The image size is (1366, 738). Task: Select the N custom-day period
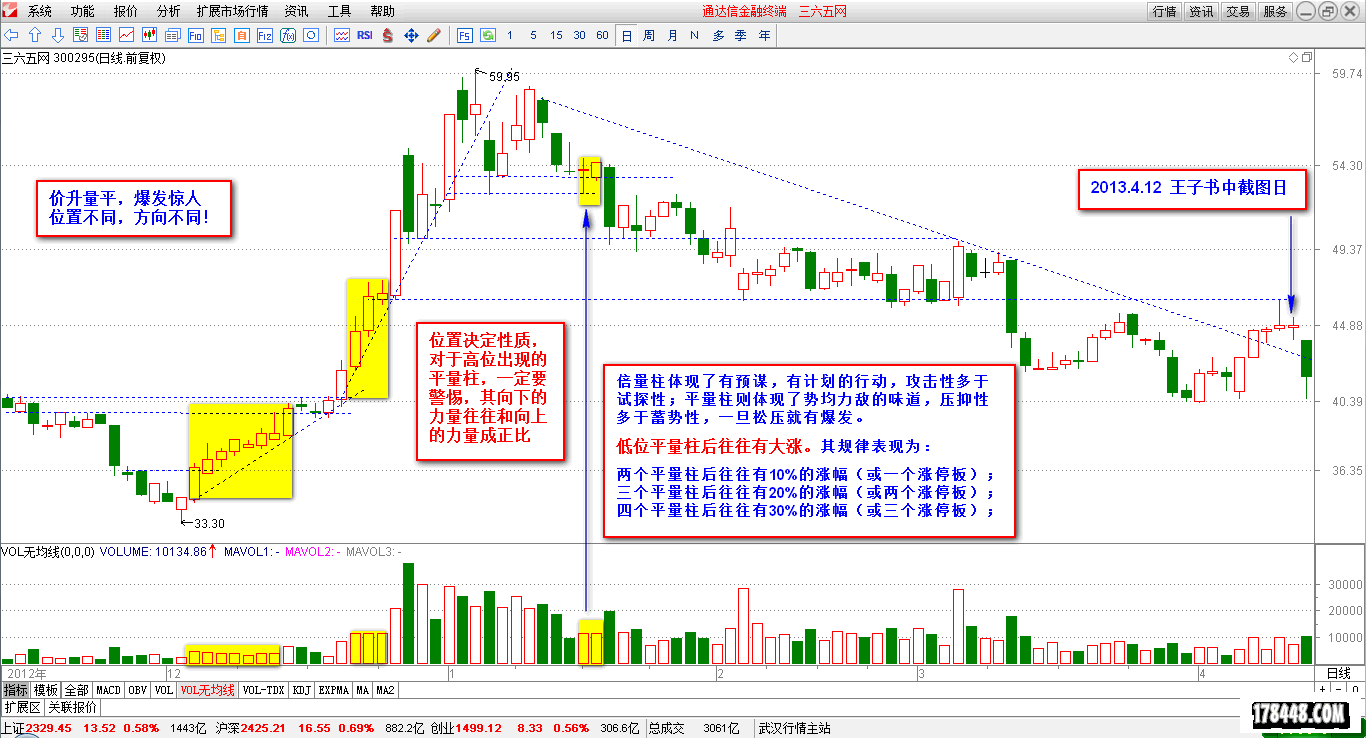(x=695, y=35)
